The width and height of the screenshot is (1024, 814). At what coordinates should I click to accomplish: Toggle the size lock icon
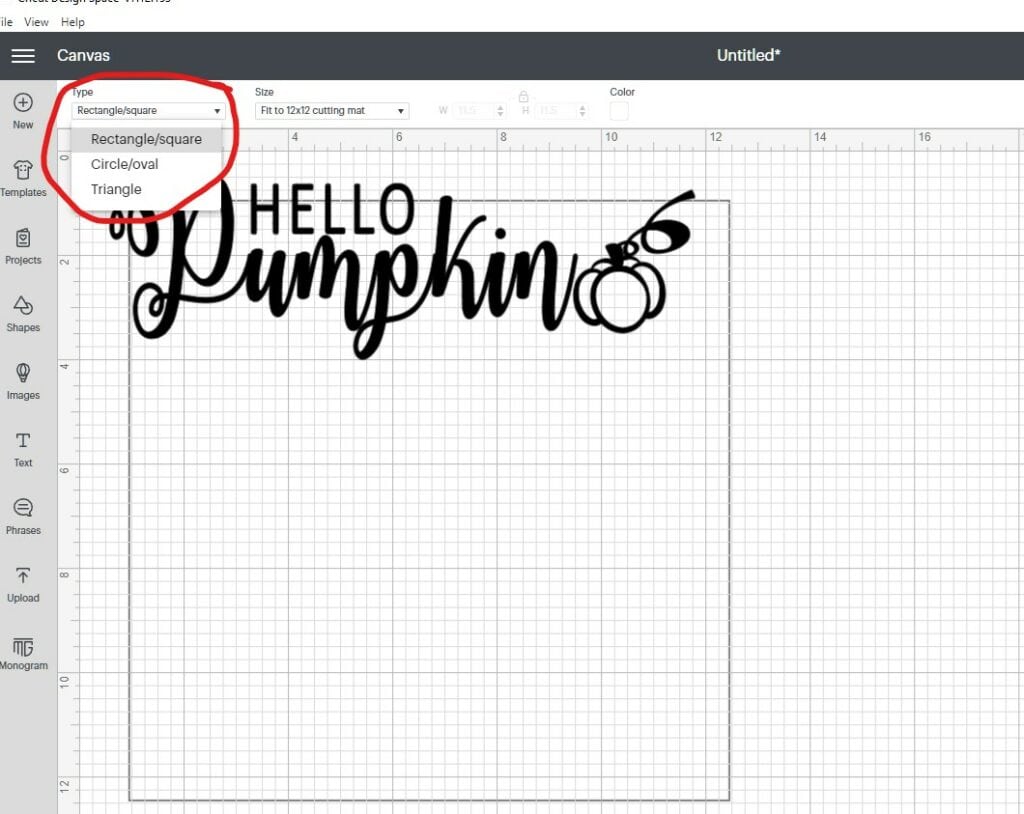click(523, 97)
